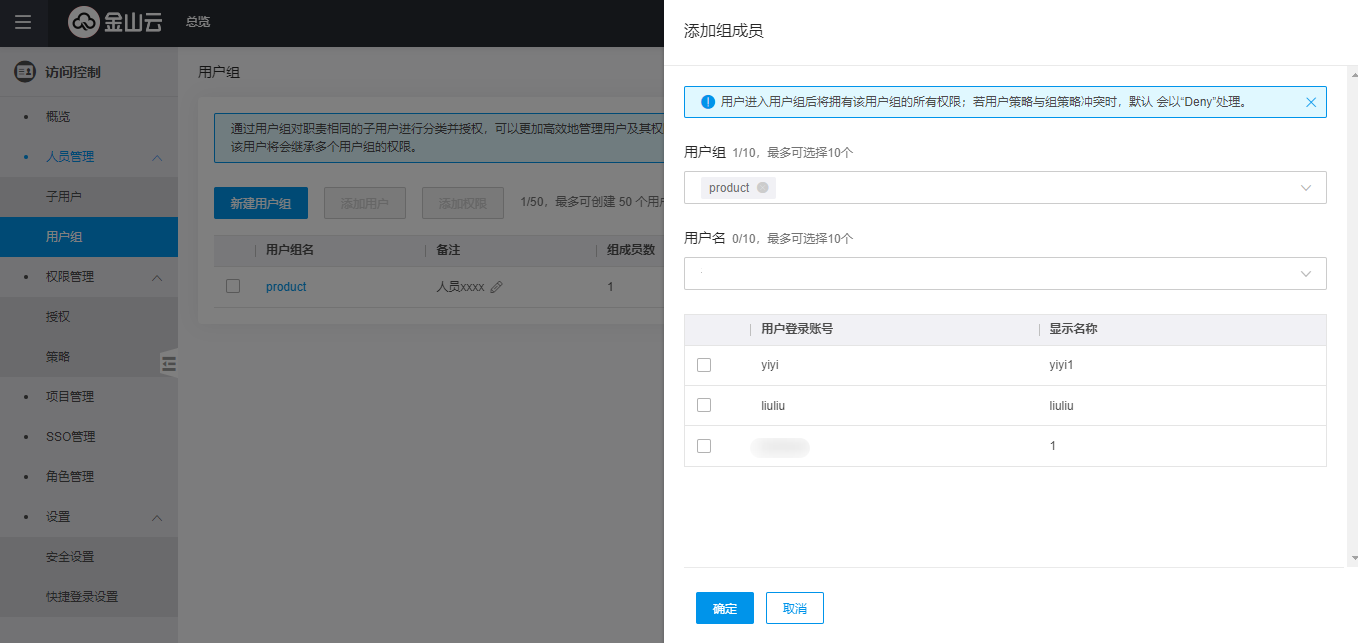
Task: Click the sidebar collapse handle icon
Action: coord(169,363)
